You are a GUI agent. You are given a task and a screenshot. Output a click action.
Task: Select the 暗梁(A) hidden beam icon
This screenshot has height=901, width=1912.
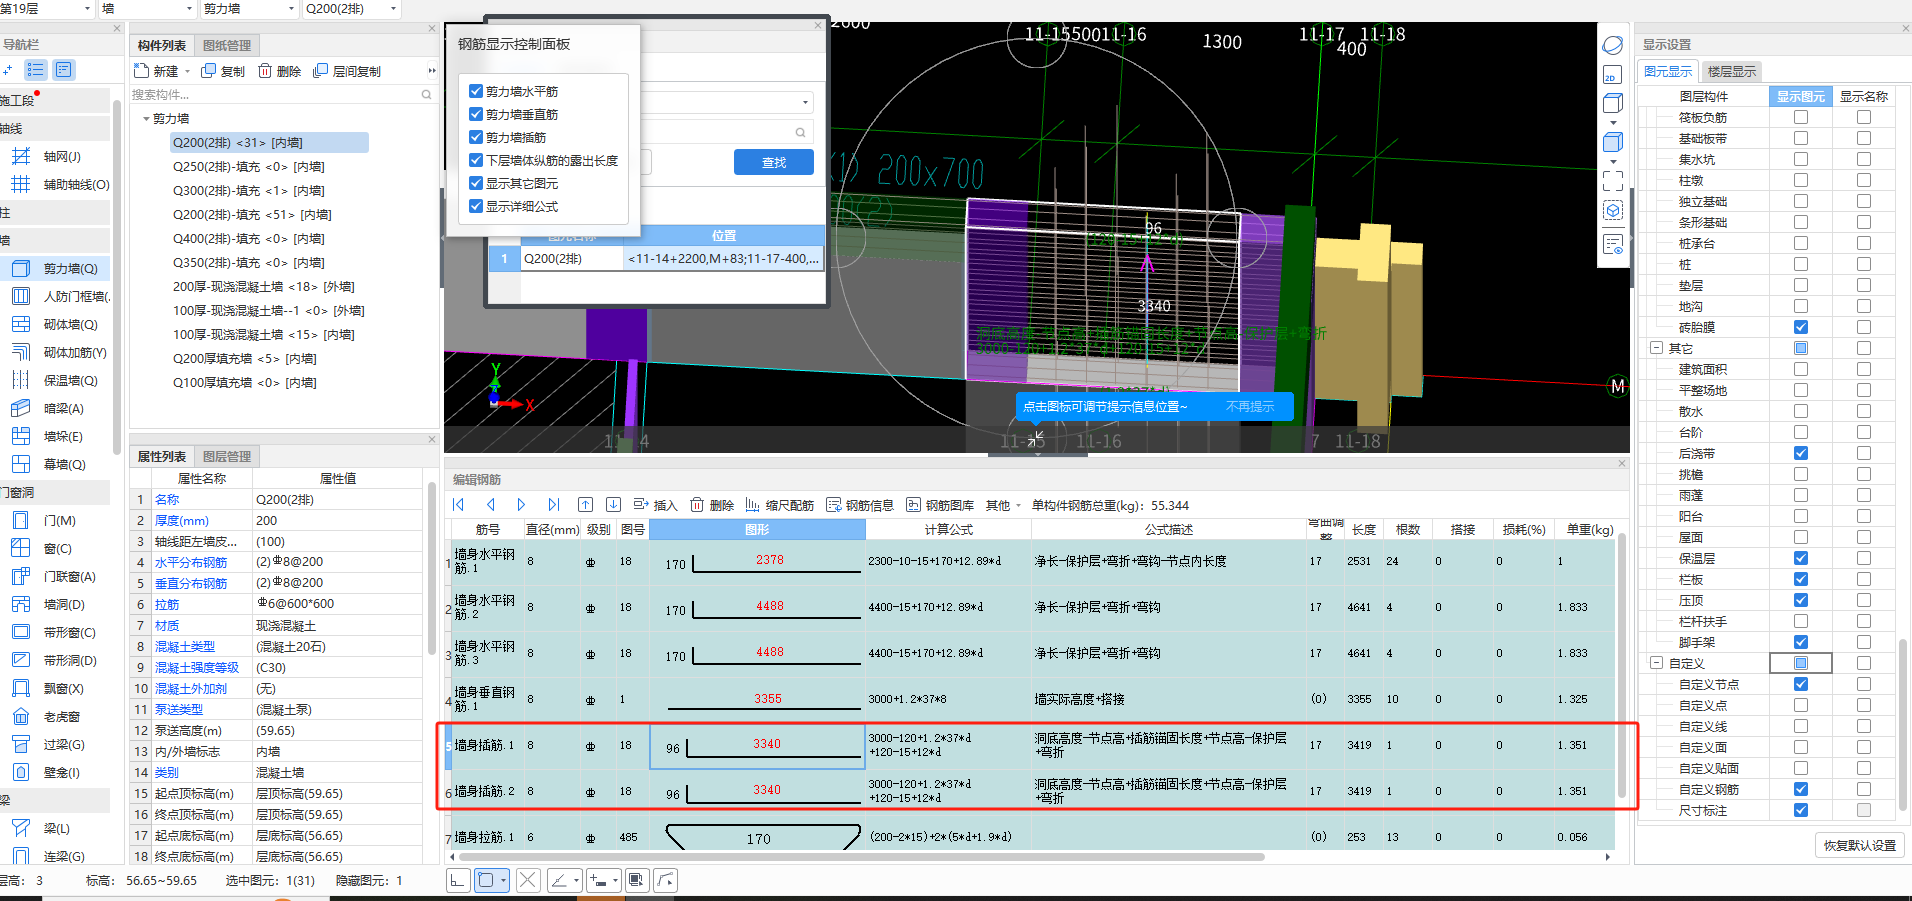tap(21, 409)
